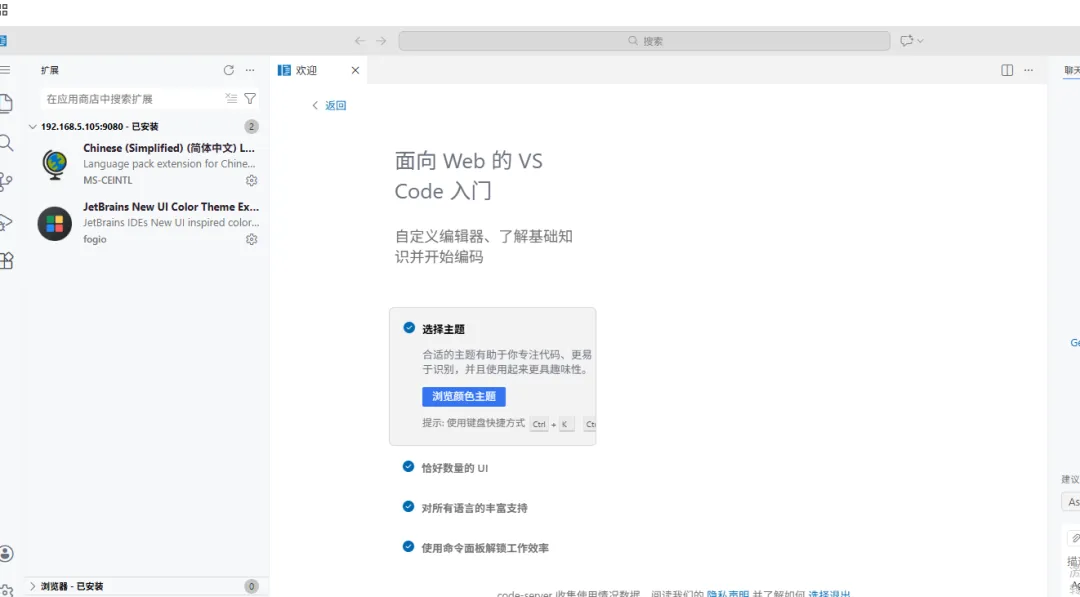The width and height of the screenshot is (1080, 597).
Task: Click the top 搜索 command center box
Action: [x=645, y=41]
